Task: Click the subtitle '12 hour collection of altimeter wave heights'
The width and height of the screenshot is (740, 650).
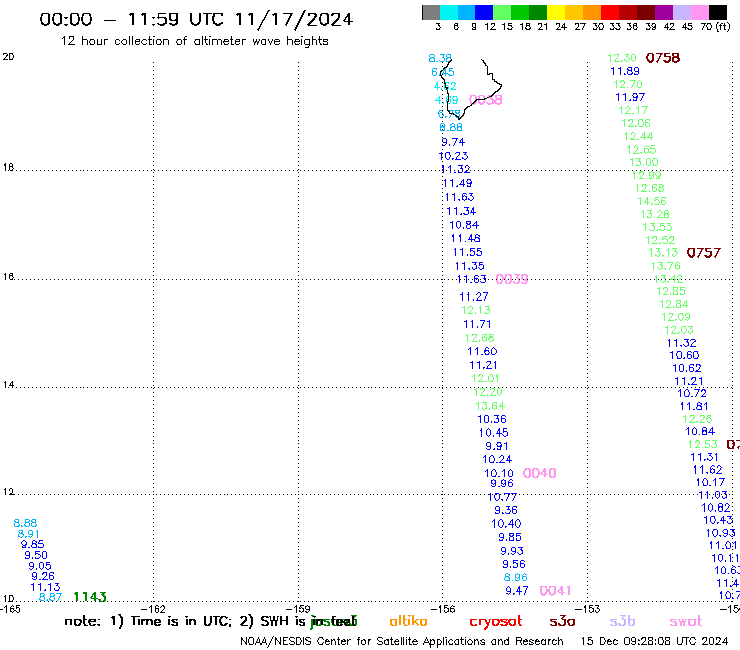Action: [194, 41]
